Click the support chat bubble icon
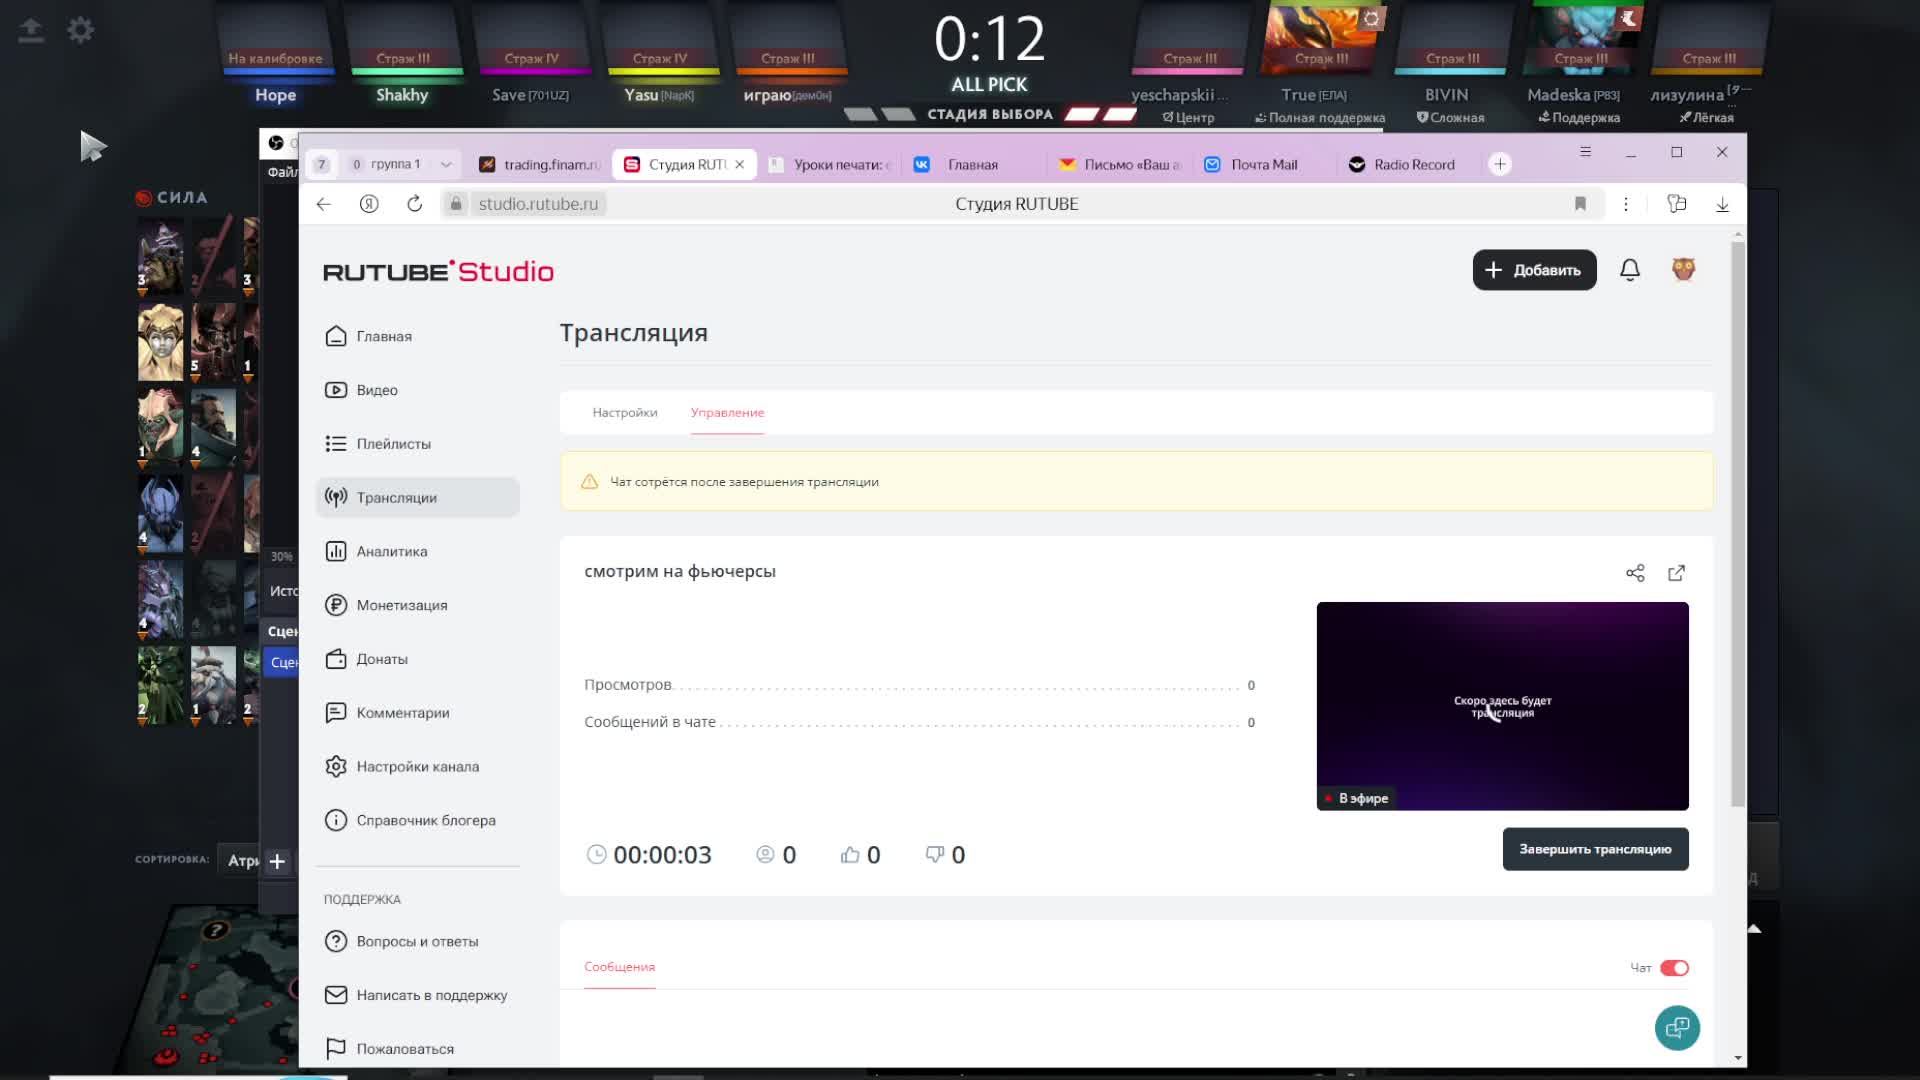This screenshot has height=1080, width=1920. (1677, 1028)
